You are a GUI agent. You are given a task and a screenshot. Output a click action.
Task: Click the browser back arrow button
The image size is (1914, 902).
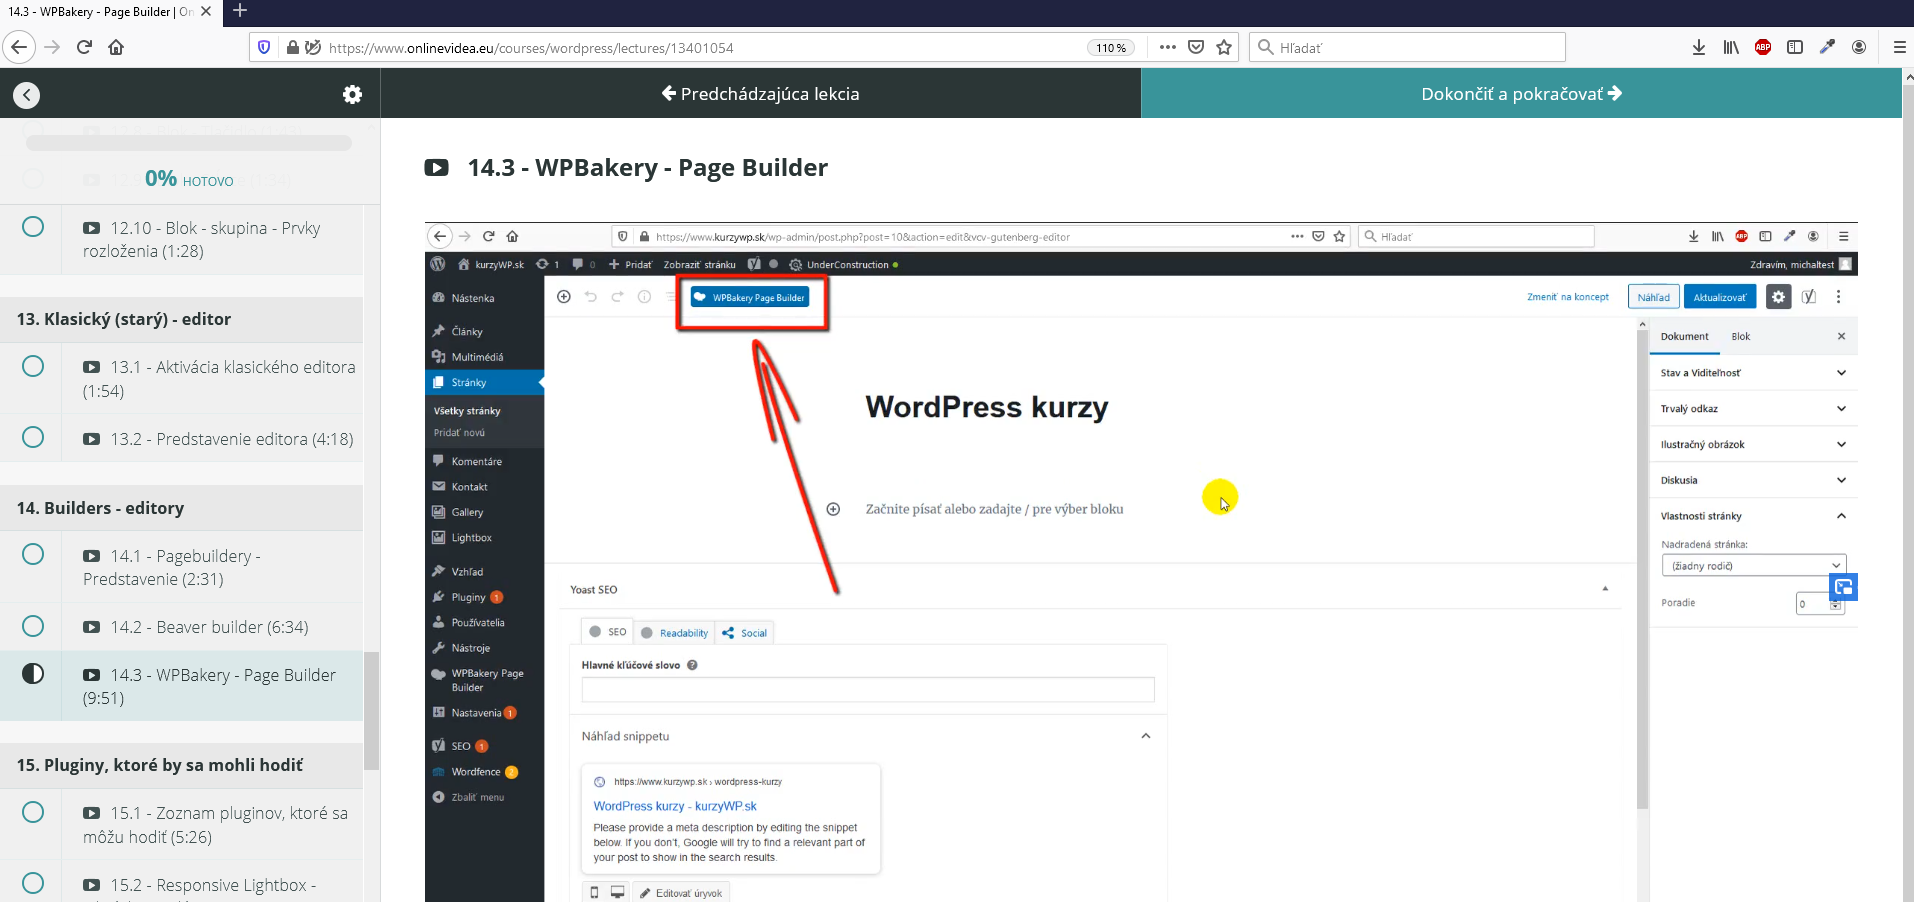tap(20, 47)
